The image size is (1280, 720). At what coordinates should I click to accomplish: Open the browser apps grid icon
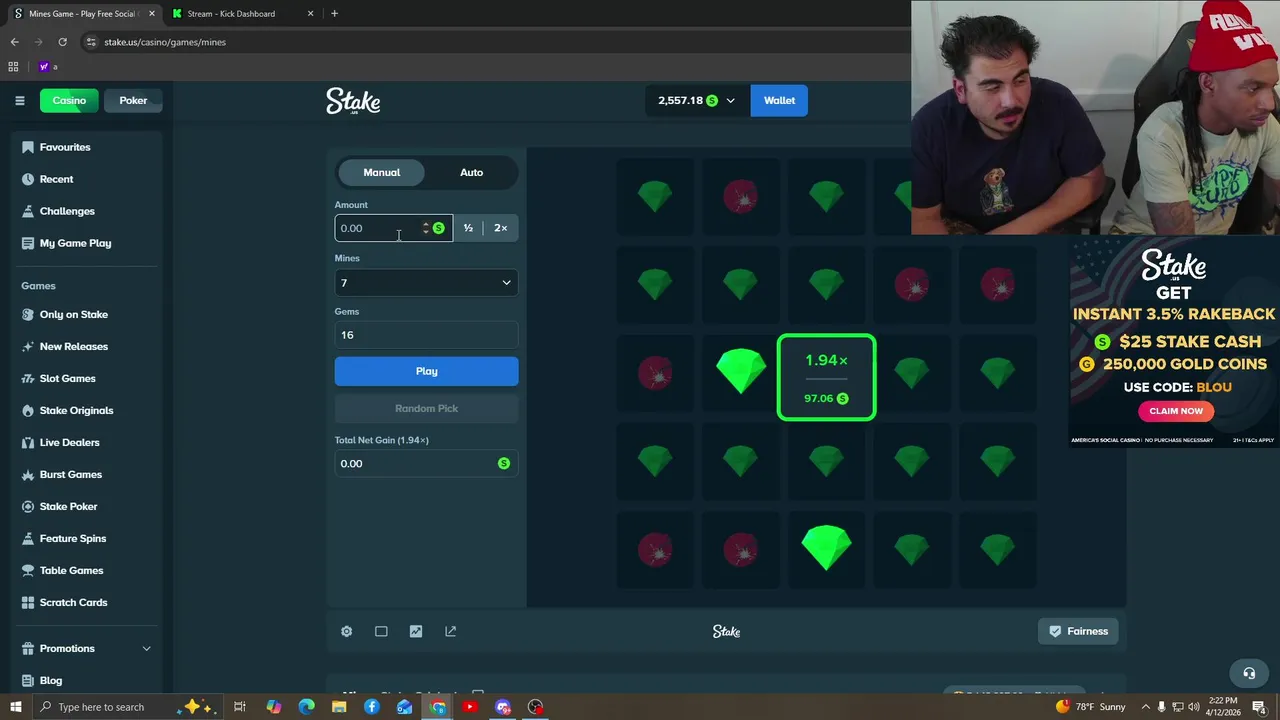tap(13, 67)
